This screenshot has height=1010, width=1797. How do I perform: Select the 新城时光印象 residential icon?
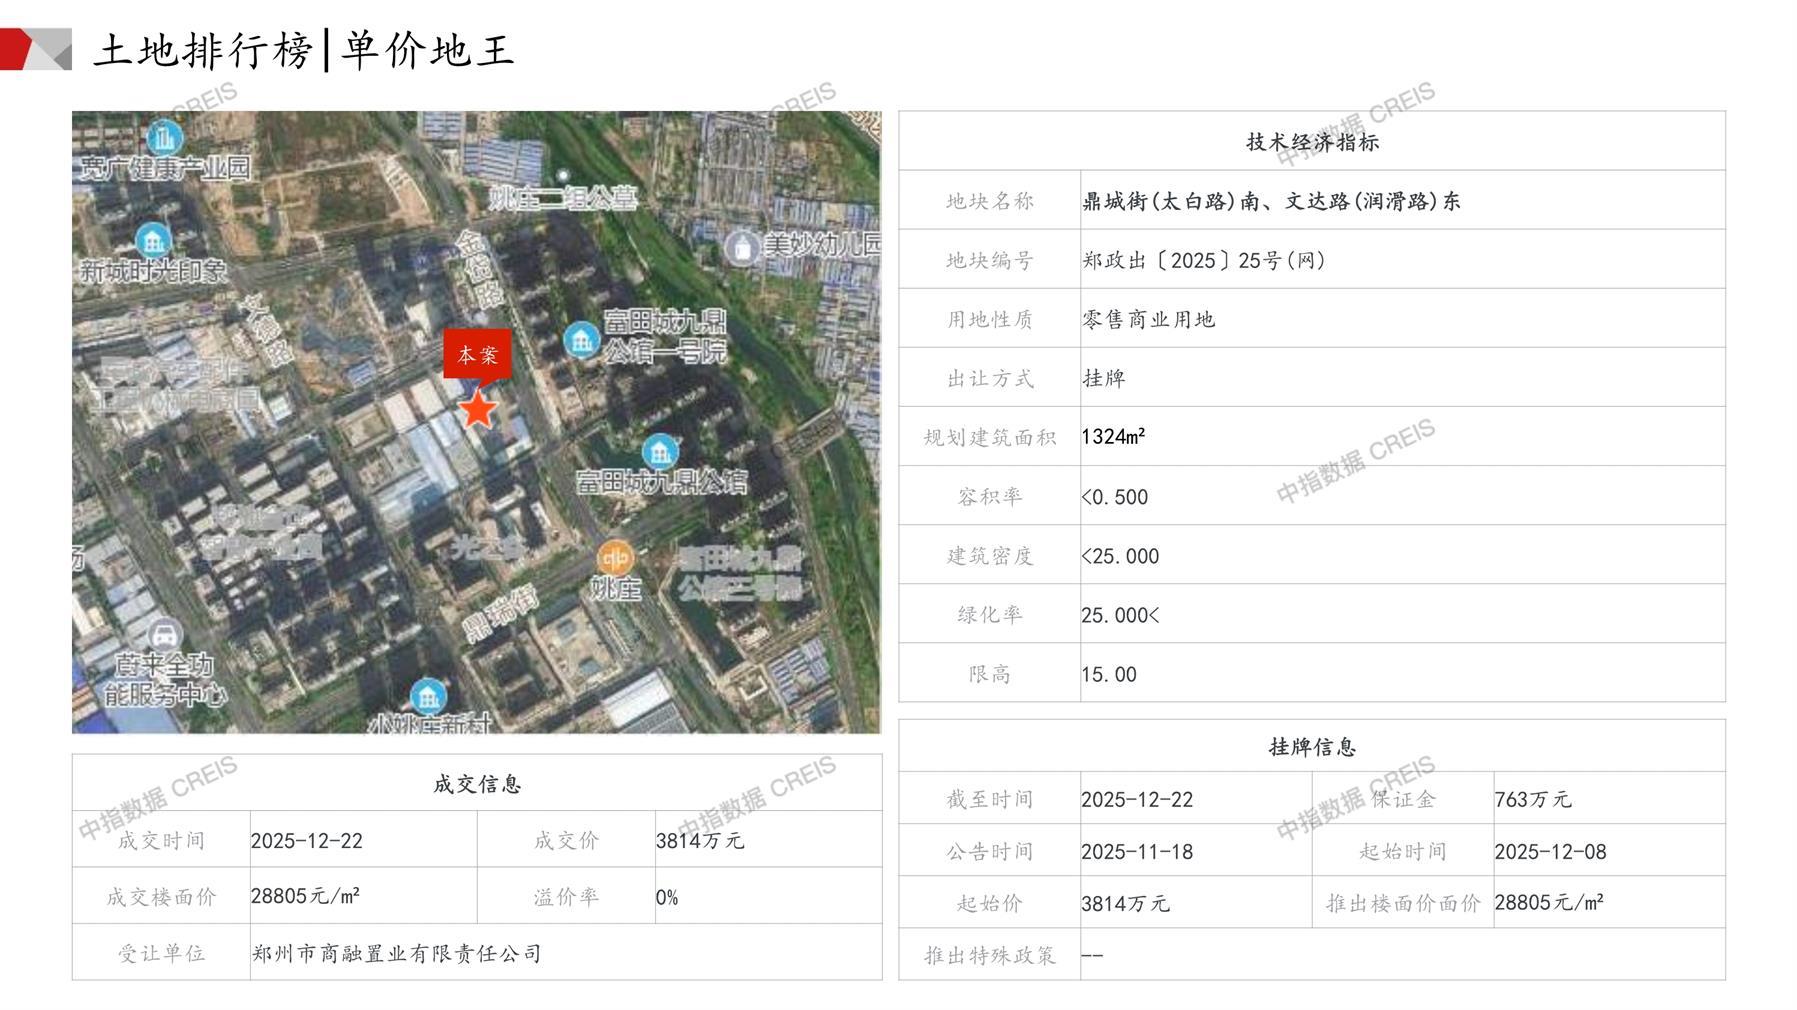point(152,240)
